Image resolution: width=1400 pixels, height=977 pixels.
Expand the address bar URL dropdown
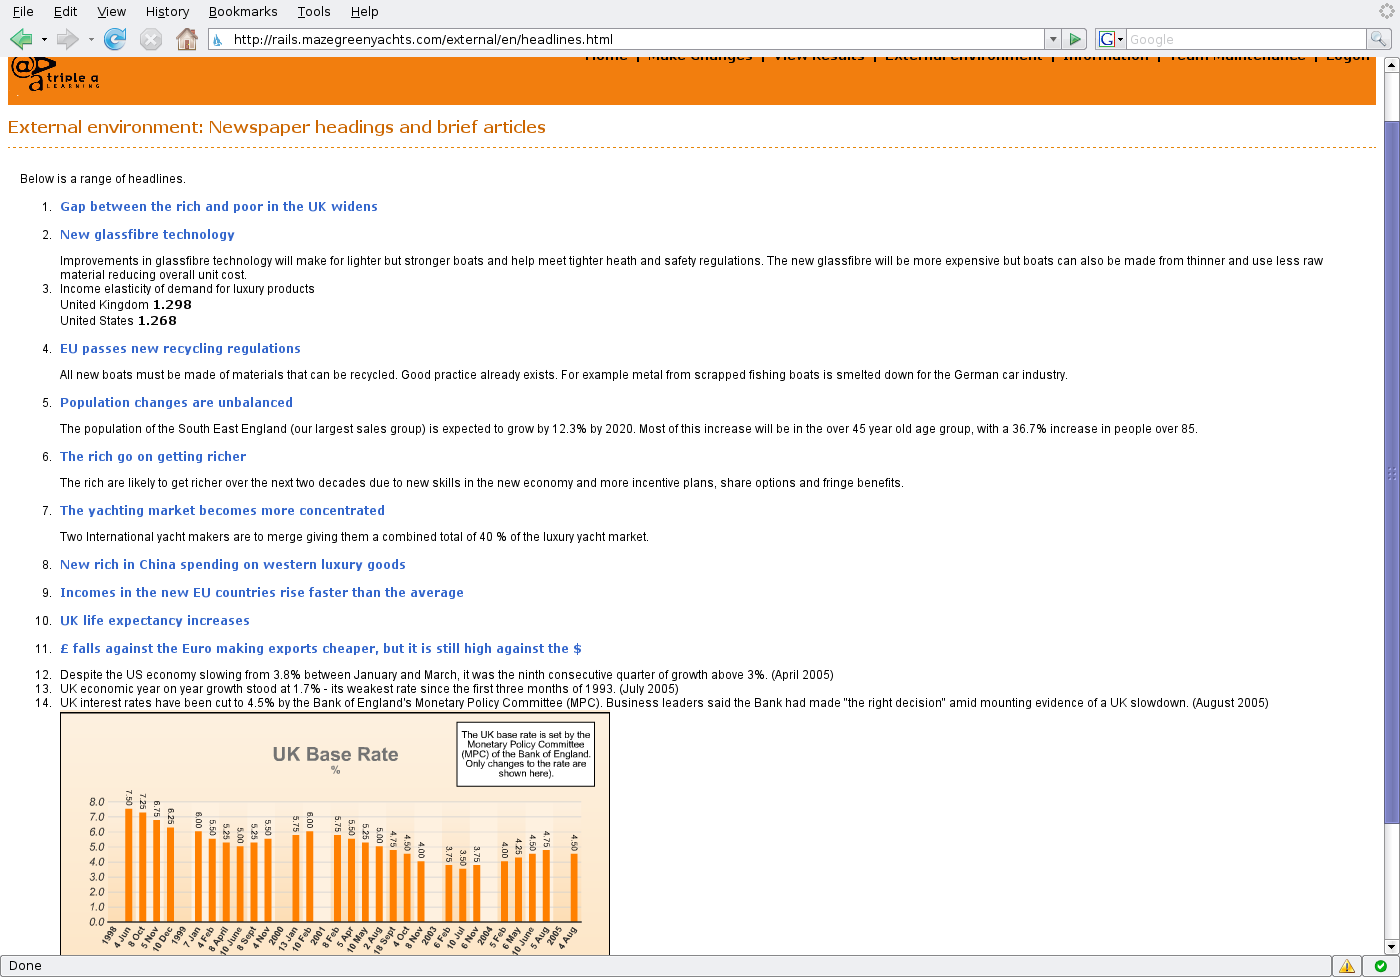pyautogui.click(x=1052, y=39)
